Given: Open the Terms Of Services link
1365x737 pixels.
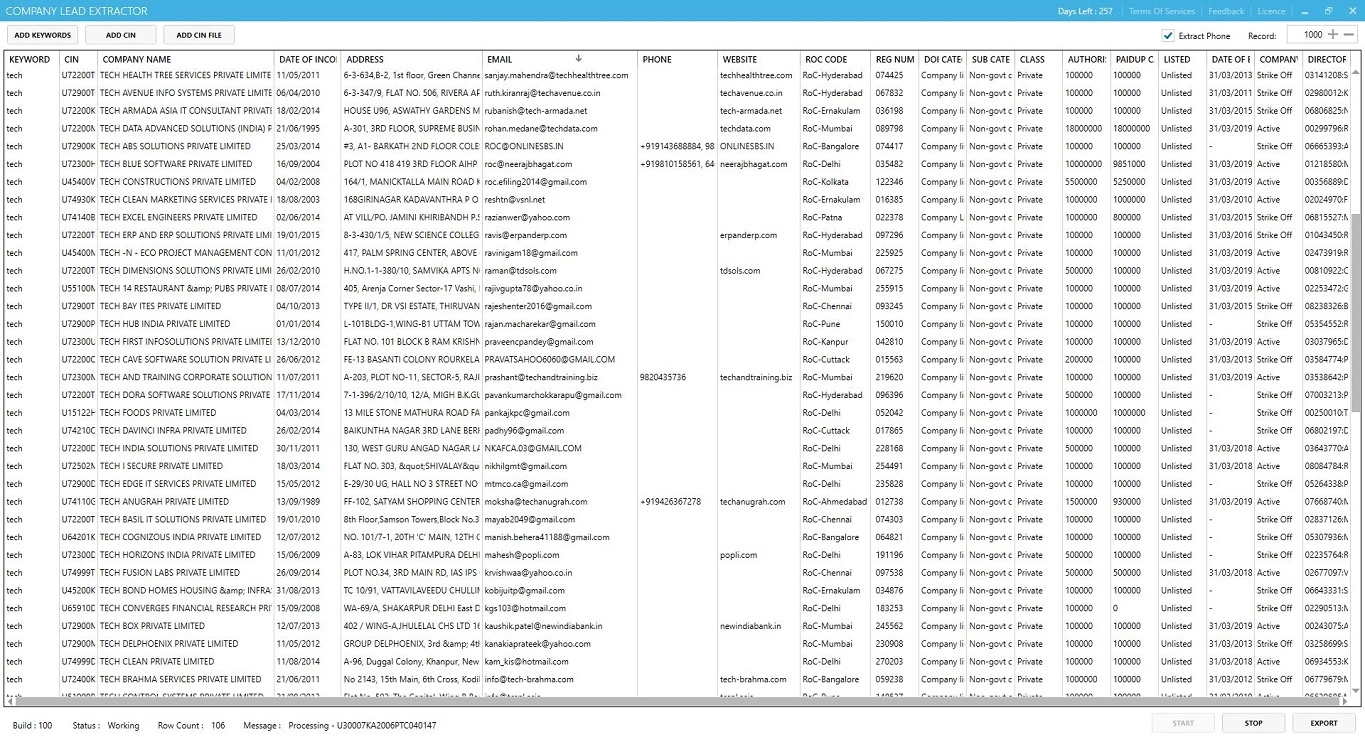Looking at the screenshot, I should [1161, 11].
